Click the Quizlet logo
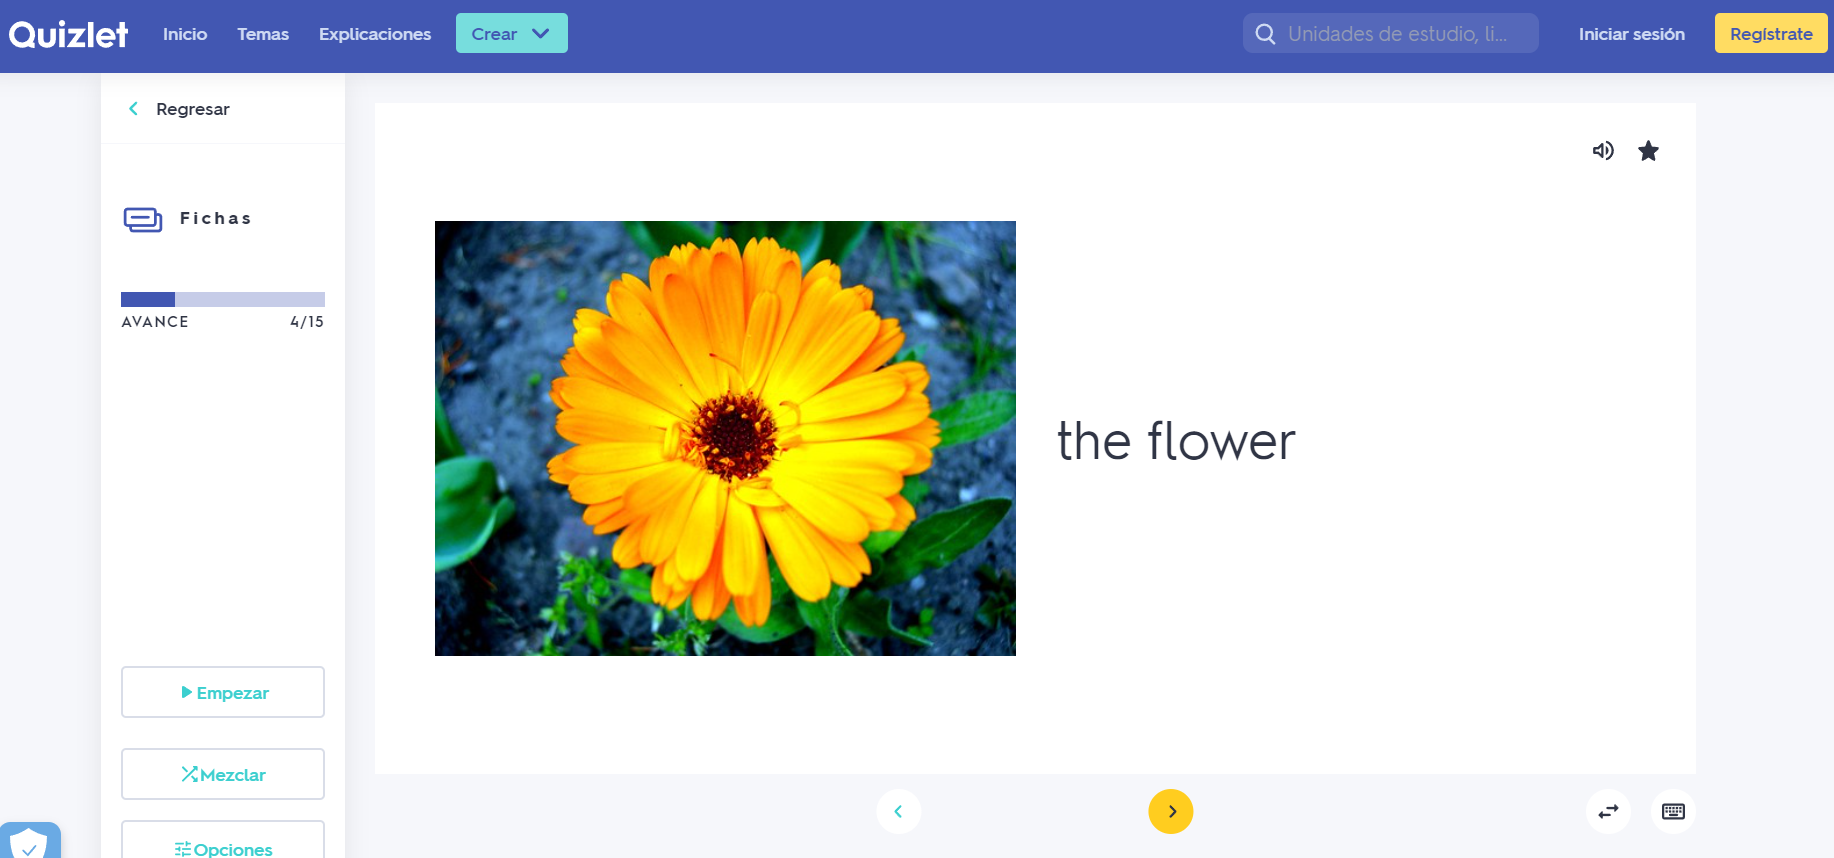Viewport: 1834px width, 858px height. point(68,34)
